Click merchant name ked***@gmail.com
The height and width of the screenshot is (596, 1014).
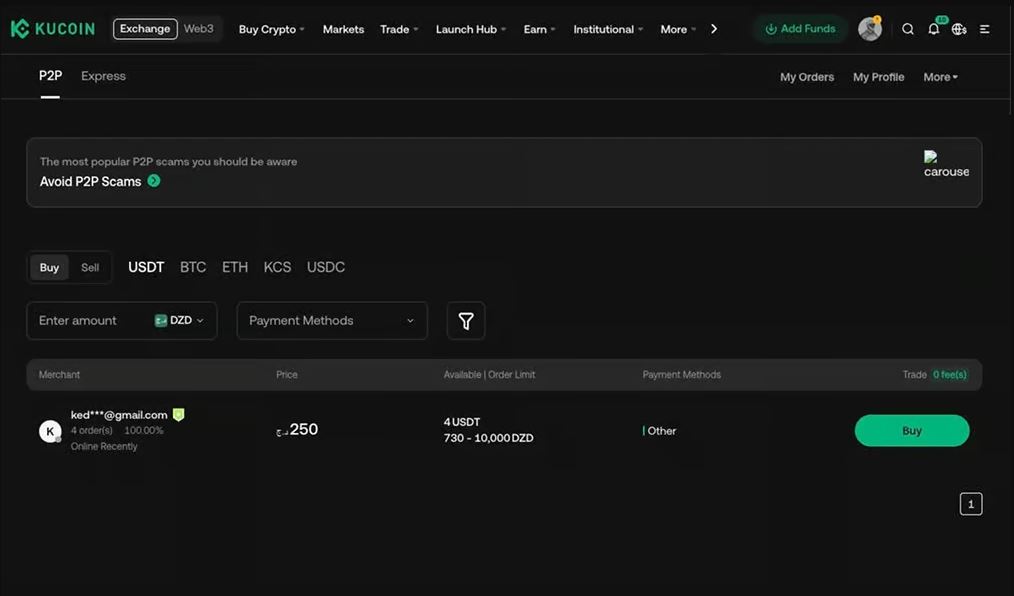coord(119,415)
